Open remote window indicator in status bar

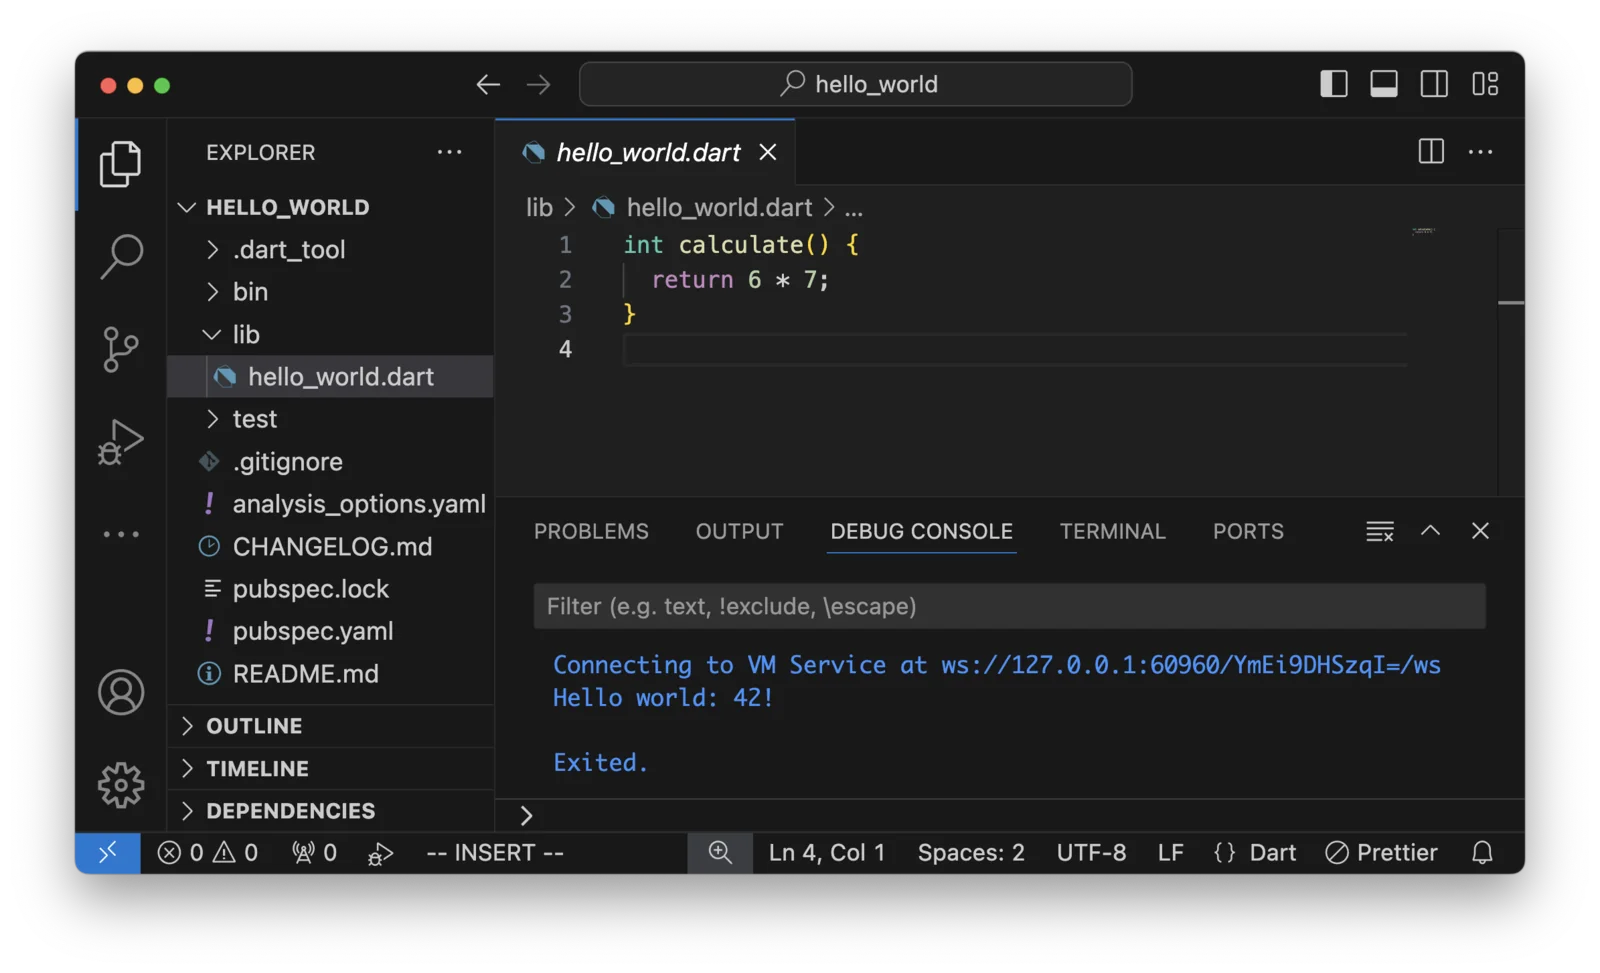click(108, 853)
